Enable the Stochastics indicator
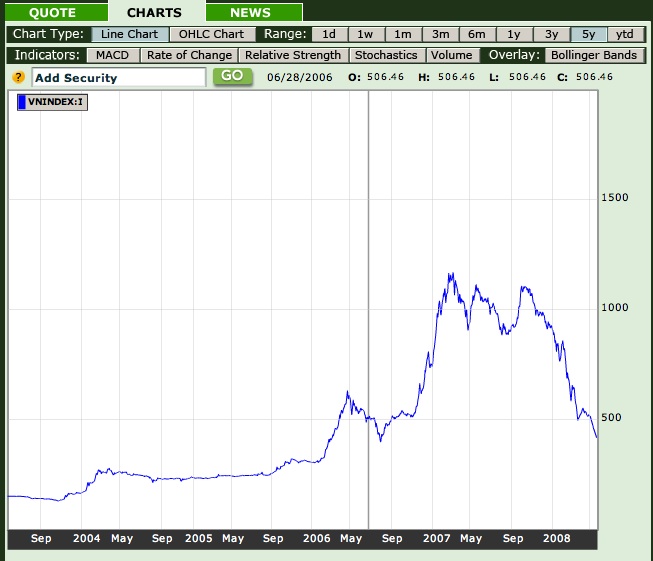The height and width of the screenshot is (561, 653). [386, 55]
